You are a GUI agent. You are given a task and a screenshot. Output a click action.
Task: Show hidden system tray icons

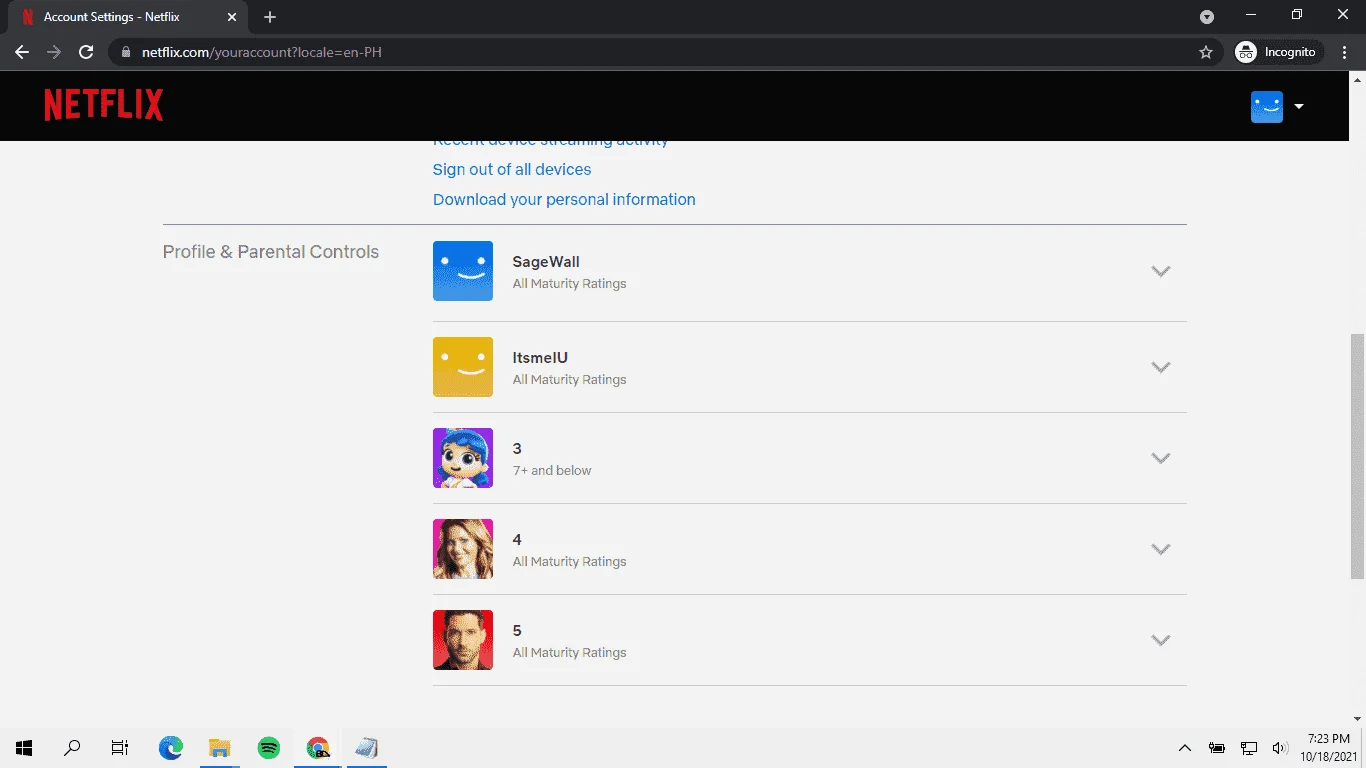point(1185,748)
